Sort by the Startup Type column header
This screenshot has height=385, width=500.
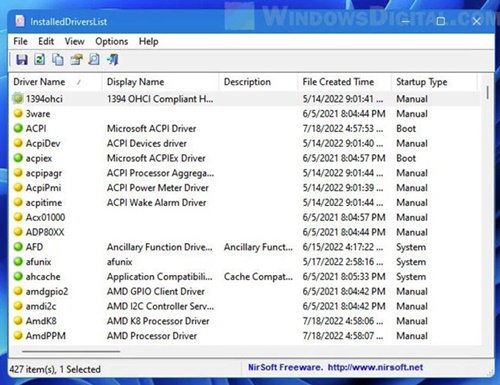[434, 82]
